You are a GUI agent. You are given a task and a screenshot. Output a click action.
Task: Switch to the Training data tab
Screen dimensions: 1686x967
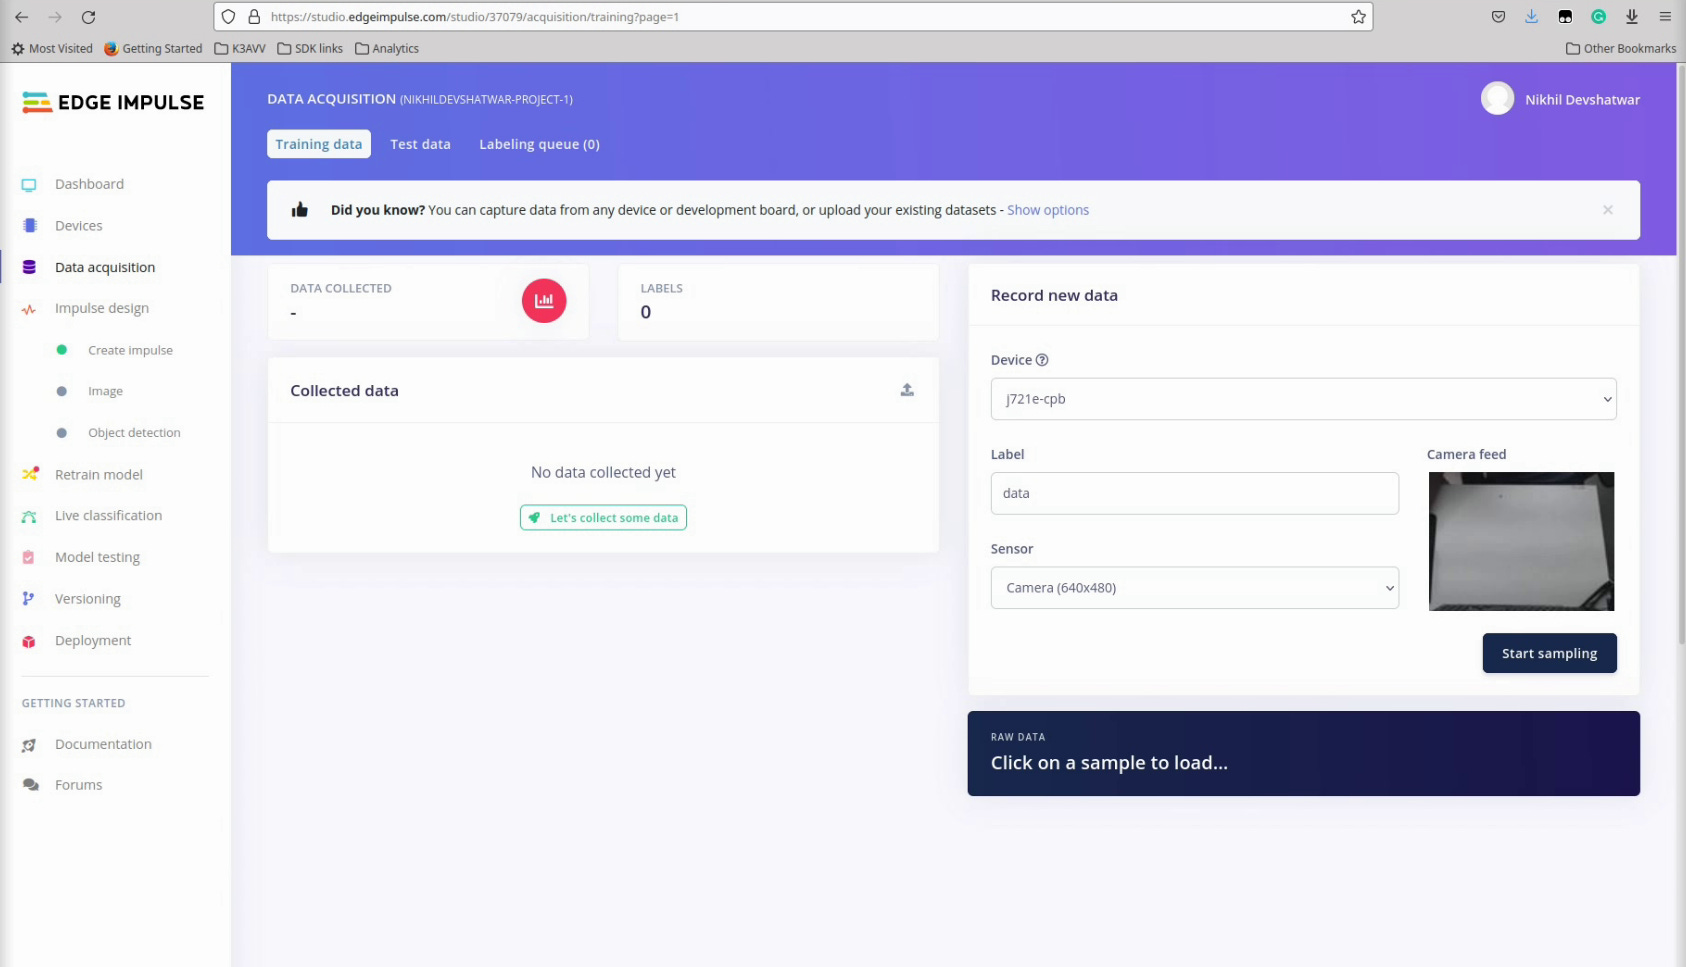319,144
